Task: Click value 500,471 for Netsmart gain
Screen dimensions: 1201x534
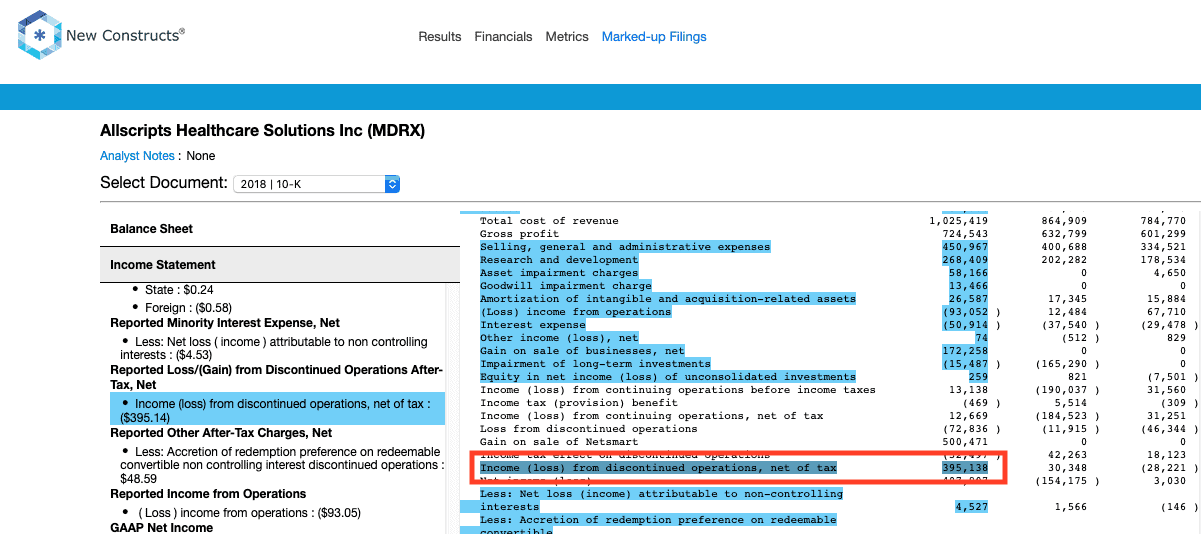Action: (x=965, y=442)
